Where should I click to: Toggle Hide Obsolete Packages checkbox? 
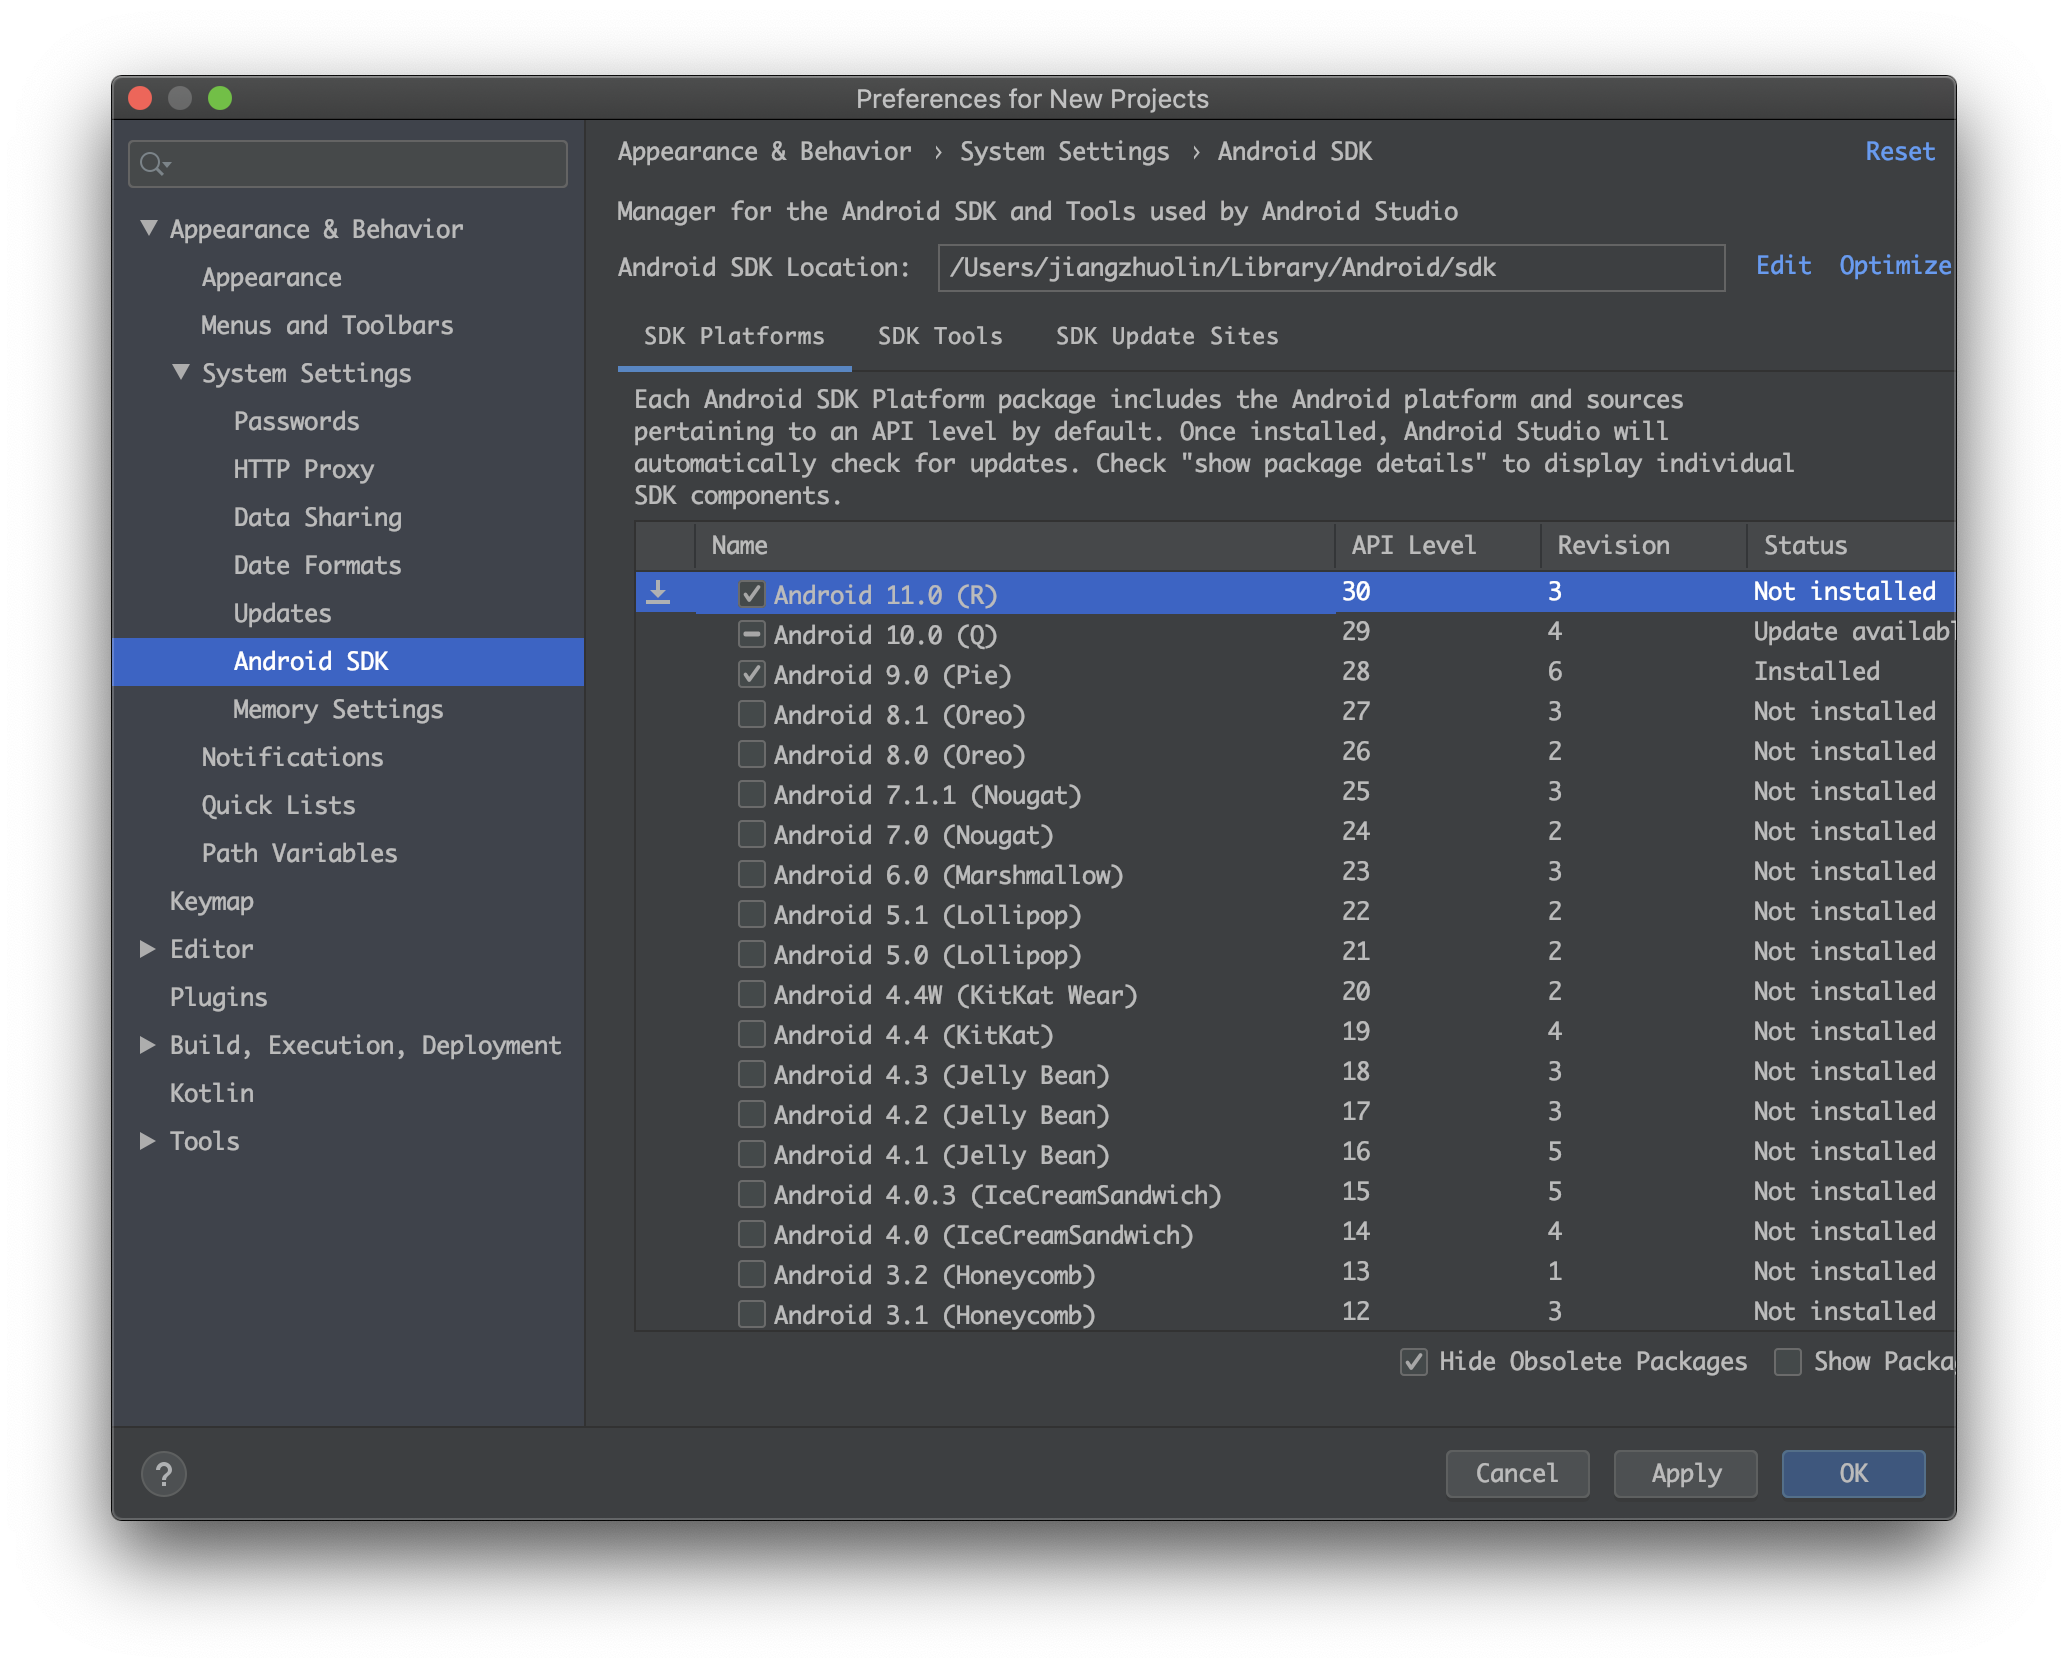1413,1361
